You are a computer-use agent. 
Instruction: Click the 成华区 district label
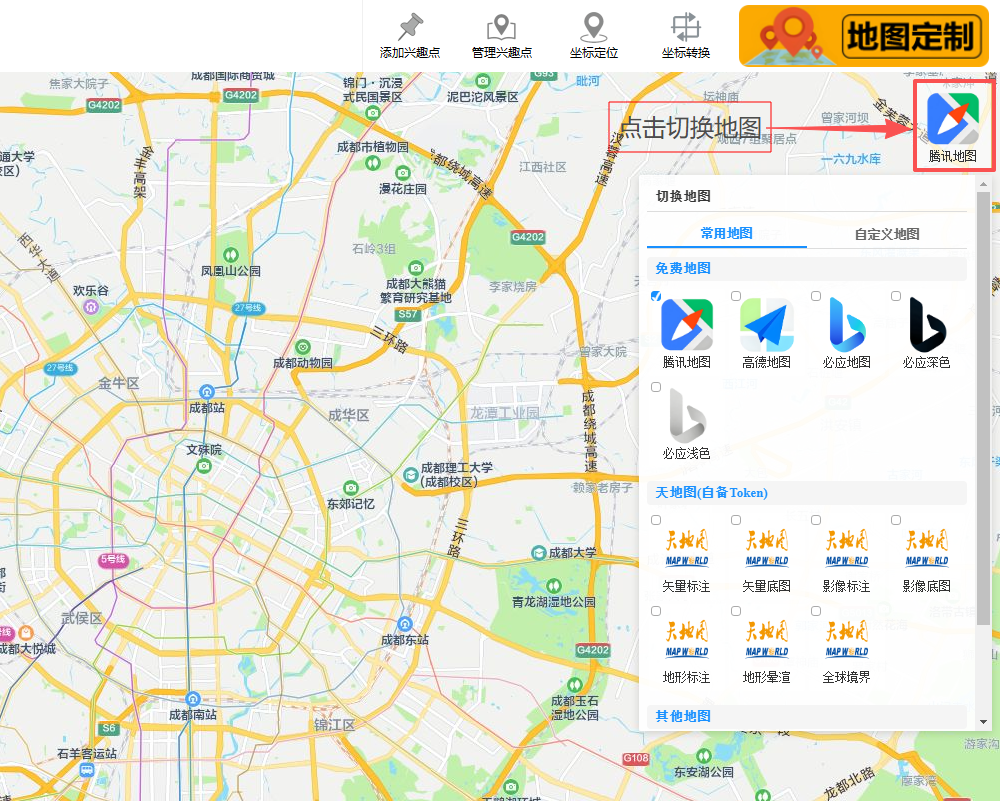click(x=348, y=415)
